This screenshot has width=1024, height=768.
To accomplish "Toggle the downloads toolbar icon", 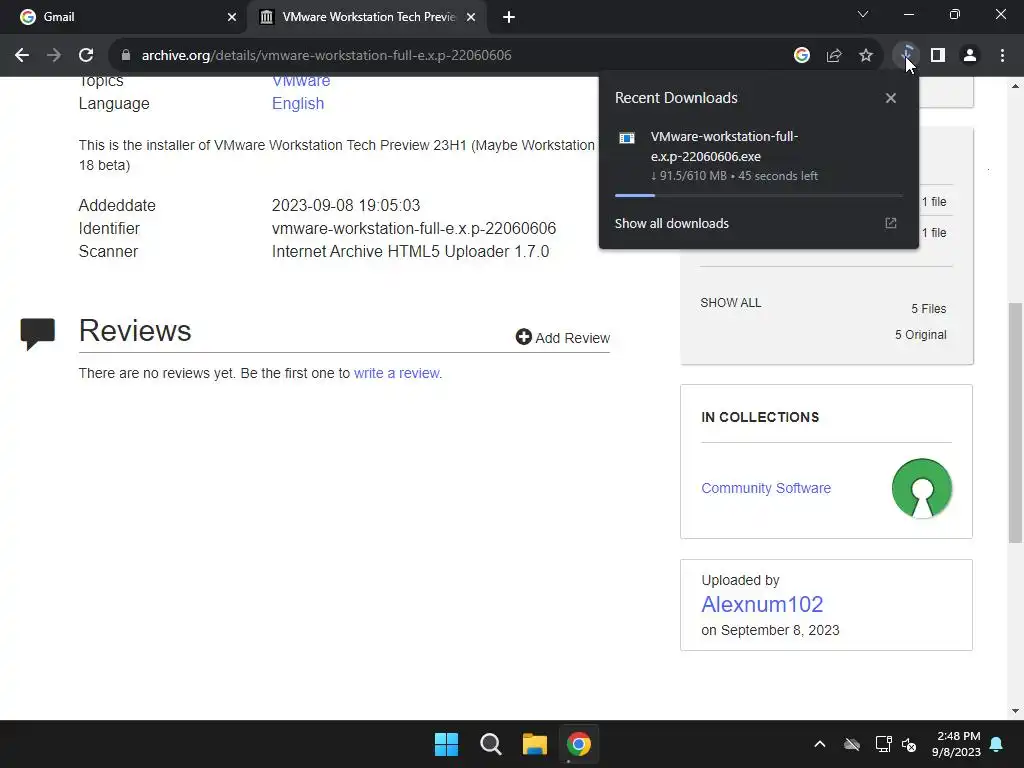I will pos(906,55).
